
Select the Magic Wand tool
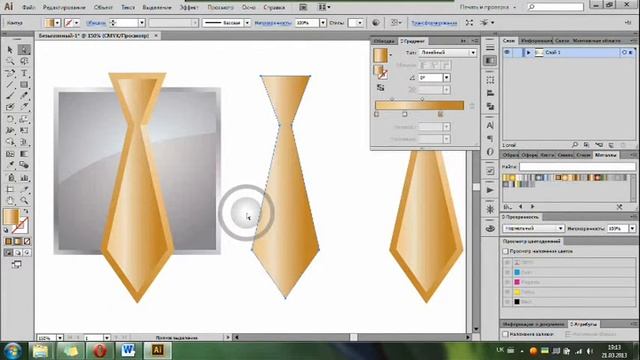(x=10, y=61)
